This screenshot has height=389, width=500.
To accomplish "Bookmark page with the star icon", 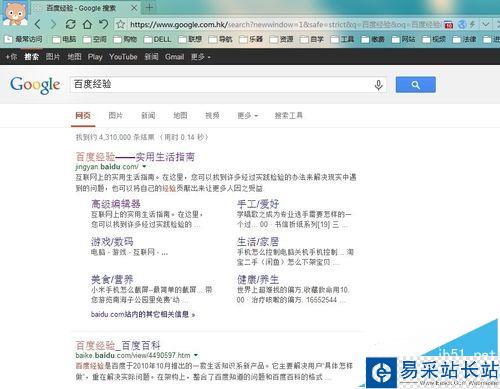I will [x=121, y=24].
